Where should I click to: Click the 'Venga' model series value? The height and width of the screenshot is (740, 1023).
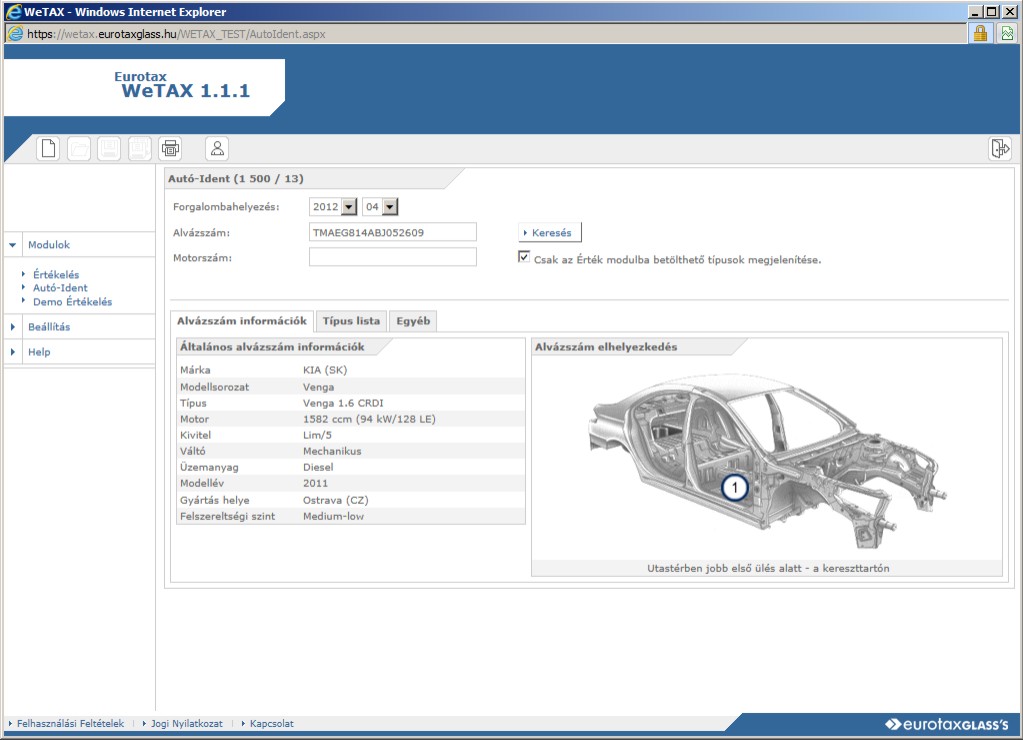click(318, 387)
